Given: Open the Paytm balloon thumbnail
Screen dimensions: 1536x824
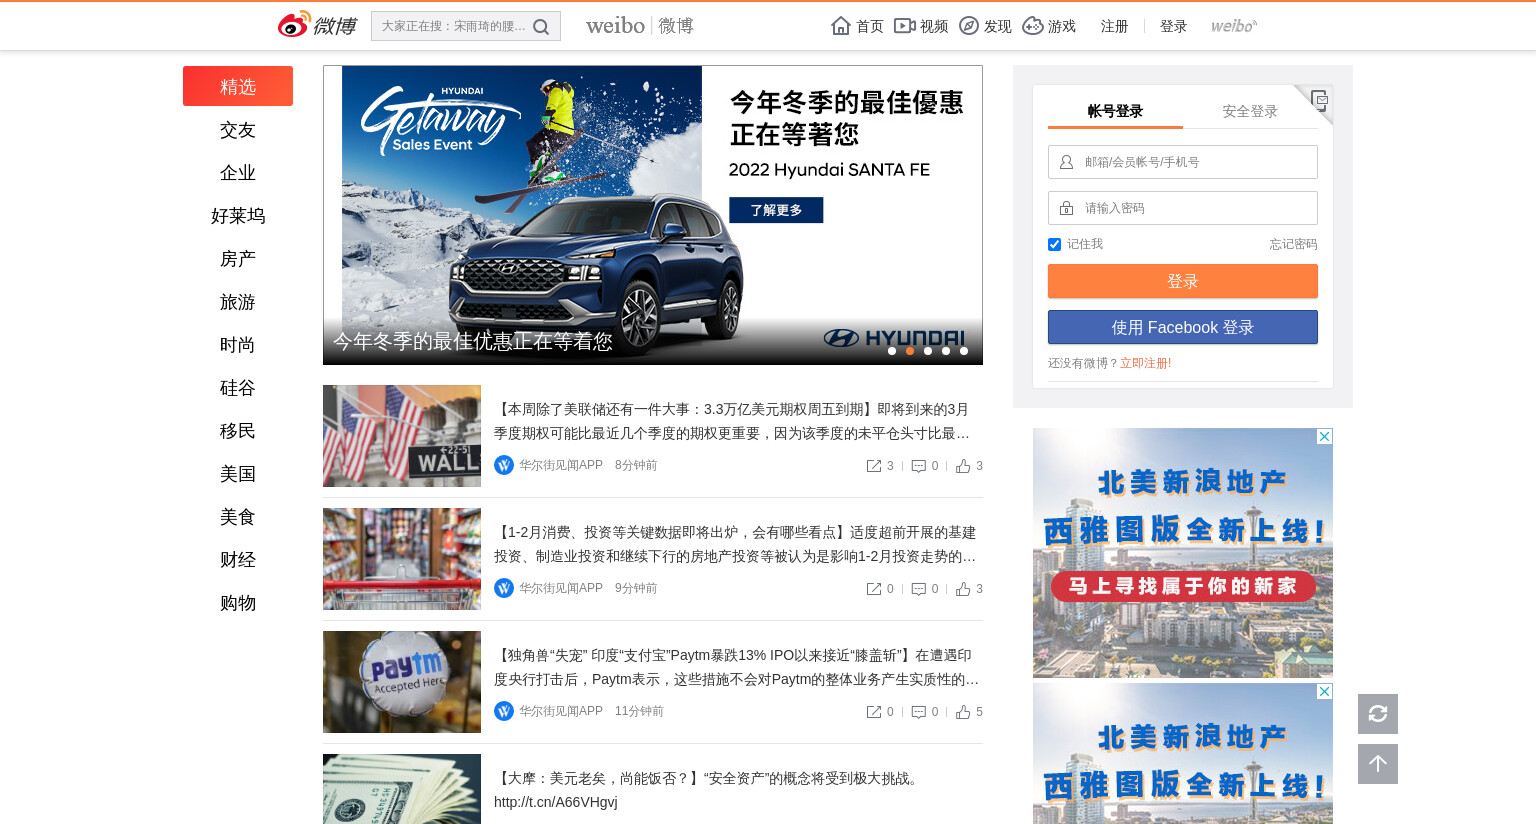Looking at the screenshot, I should coord(402,682).
